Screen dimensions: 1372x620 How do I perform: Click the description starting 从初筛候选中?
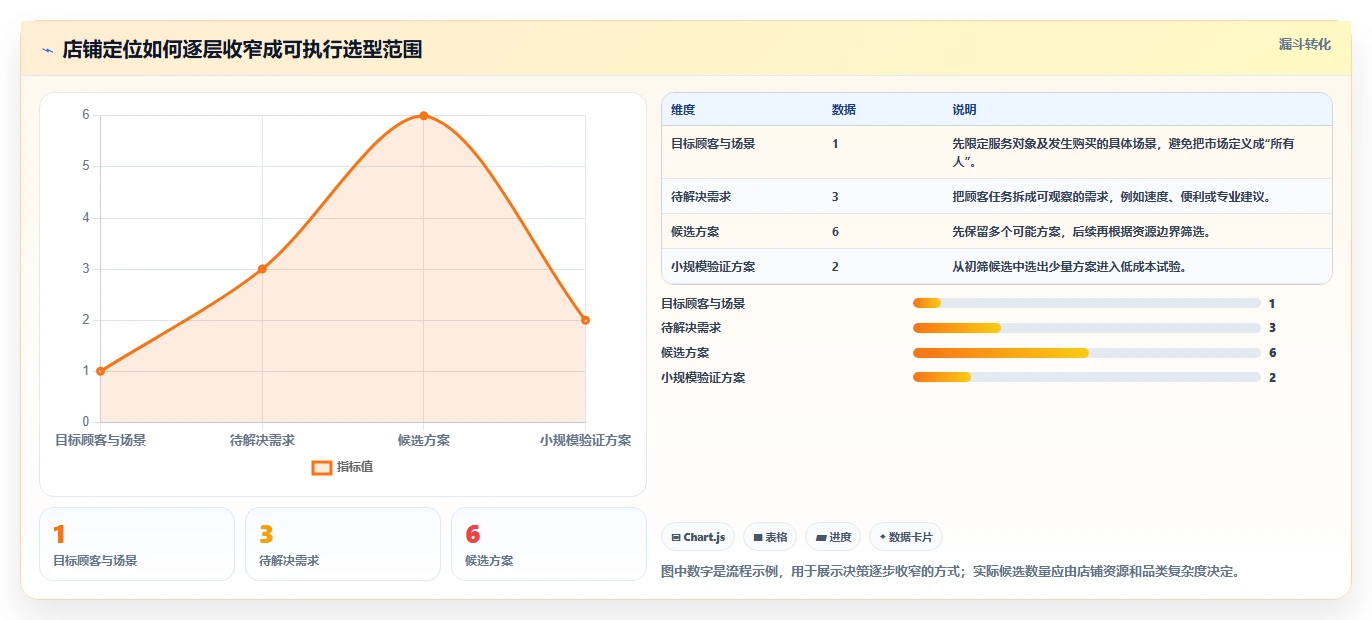click(1069, 267)
